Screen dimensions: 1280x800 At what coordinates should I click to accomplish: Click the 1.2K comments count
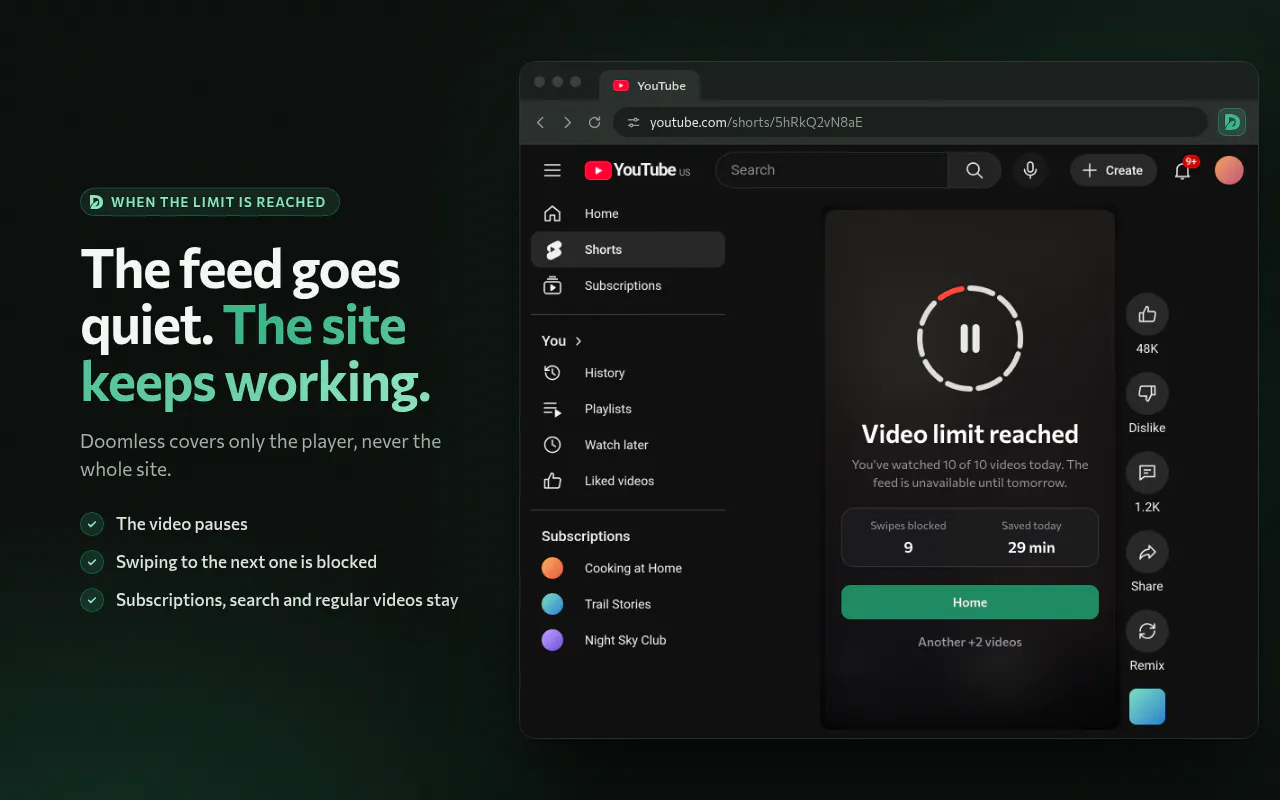(x=1147, y=507)
